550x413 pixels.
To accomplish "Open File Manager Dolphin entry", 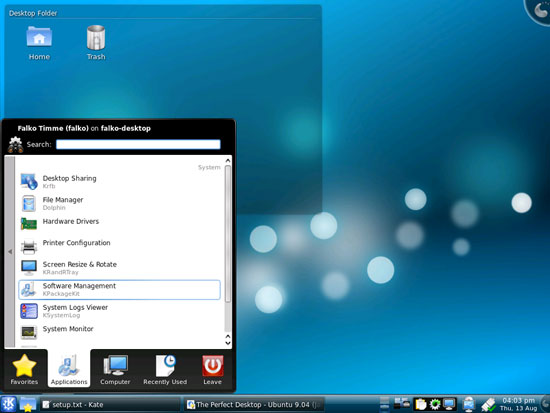I will pyautogui.click(x=119, y=203).
